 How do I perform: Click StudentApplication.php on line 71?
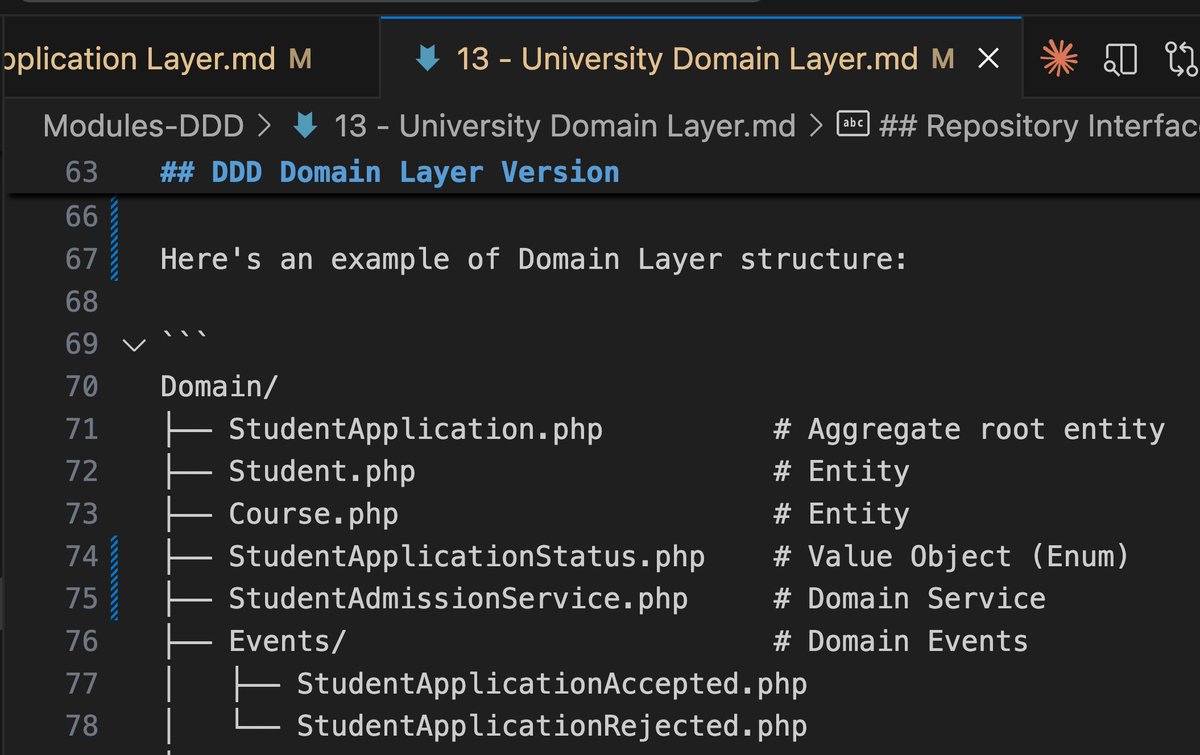coord(415,429)
